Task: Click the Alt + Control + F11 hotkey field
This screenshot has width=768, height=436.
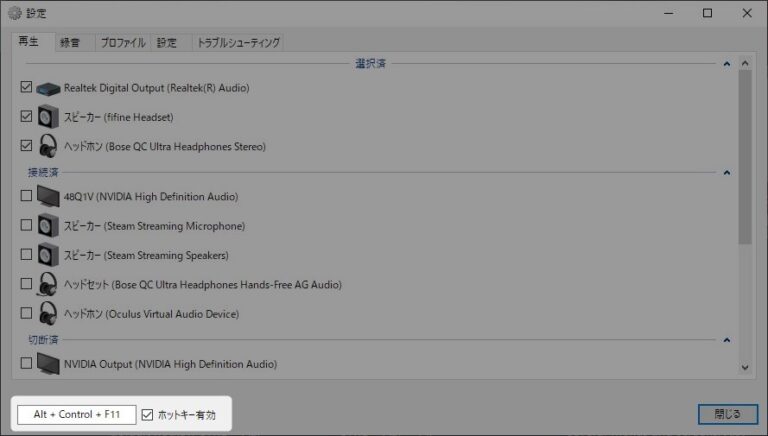Action: pyautogui.click(x=77, y=414)
